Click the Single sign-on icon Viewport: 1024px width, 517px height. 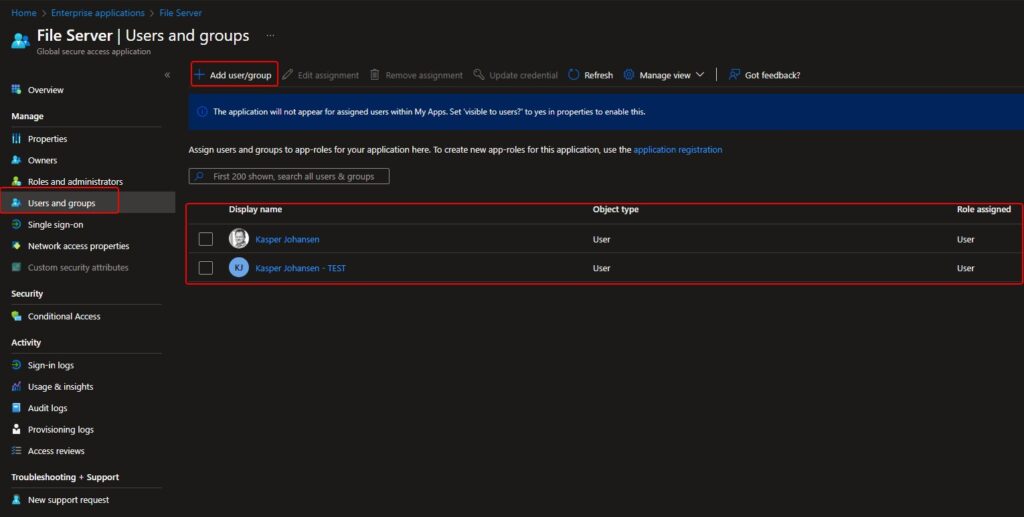(16, 225)
